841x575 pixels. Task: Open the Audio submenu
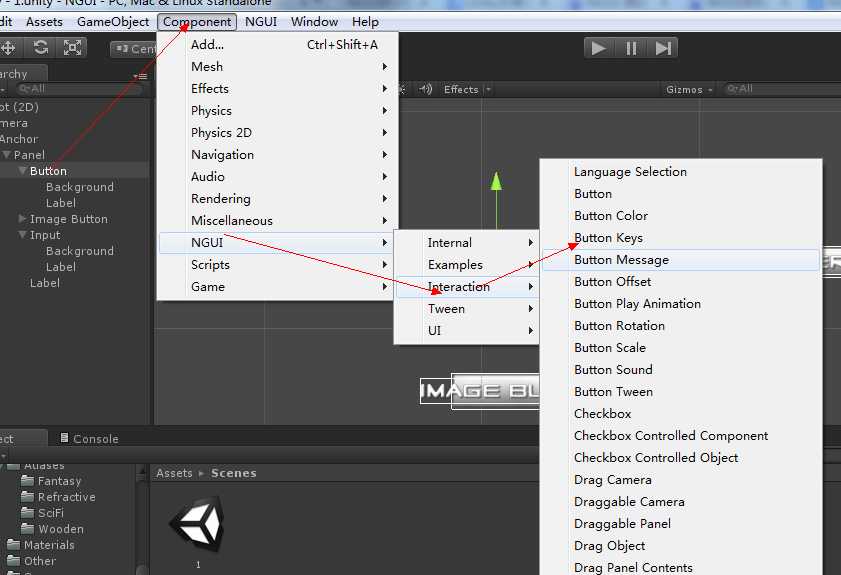(x=278, y=176)
